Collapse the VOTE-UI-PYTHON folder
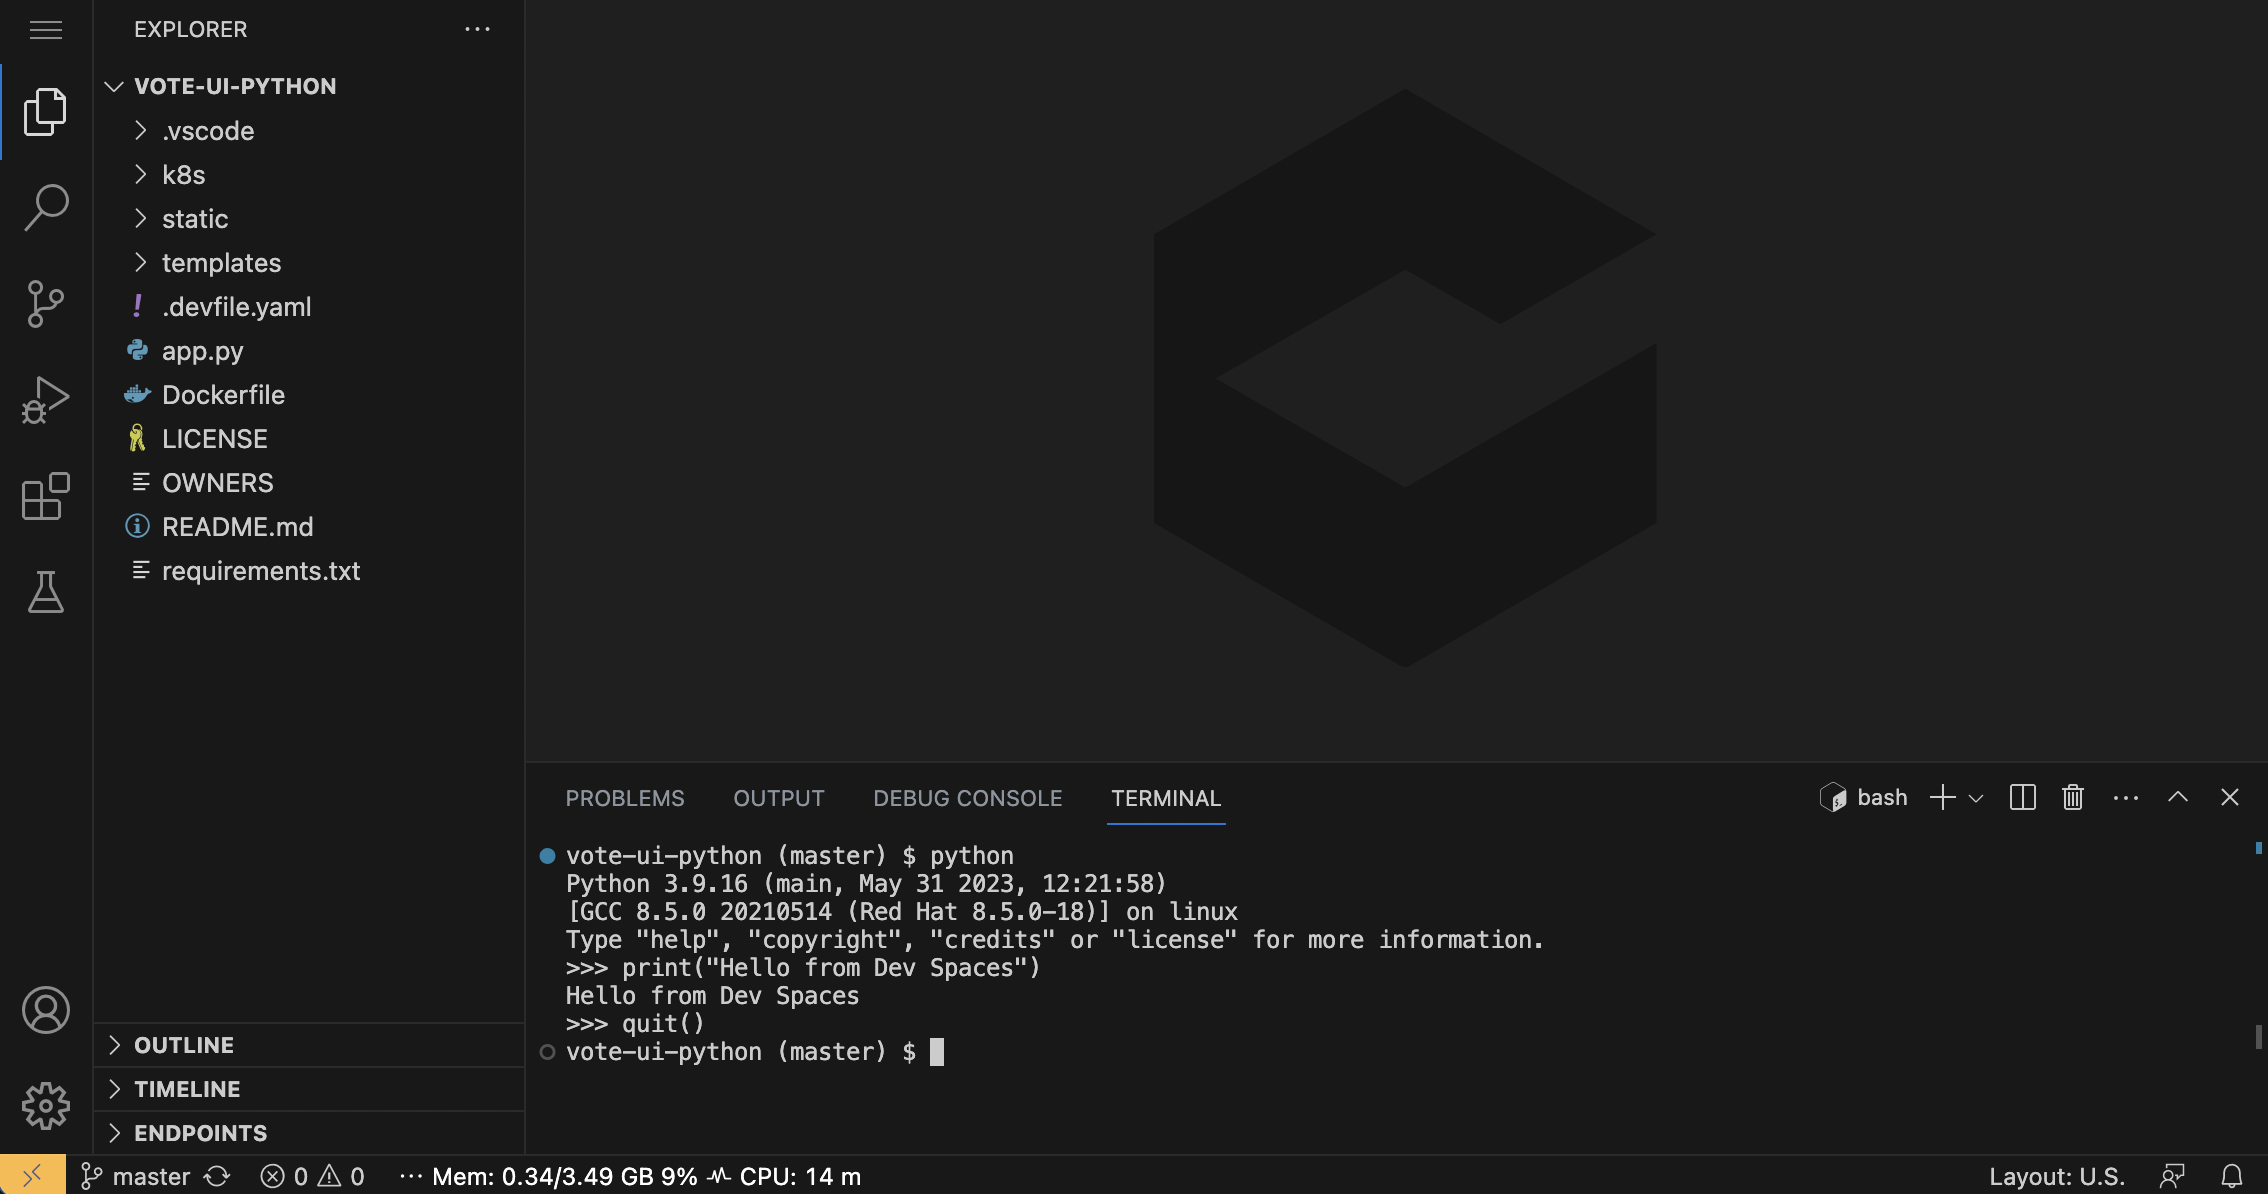This screenshot has width=2268, height=1194. point(113,86)
